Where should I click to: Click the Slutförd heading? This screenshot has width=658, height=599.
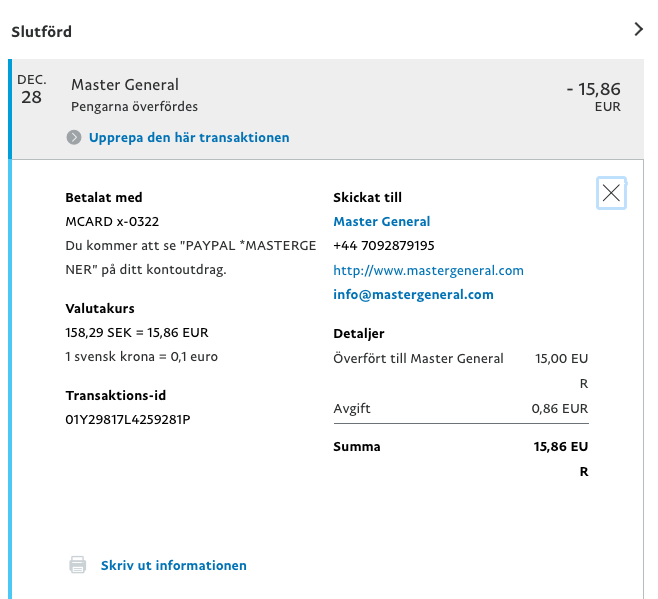[42, 31]
